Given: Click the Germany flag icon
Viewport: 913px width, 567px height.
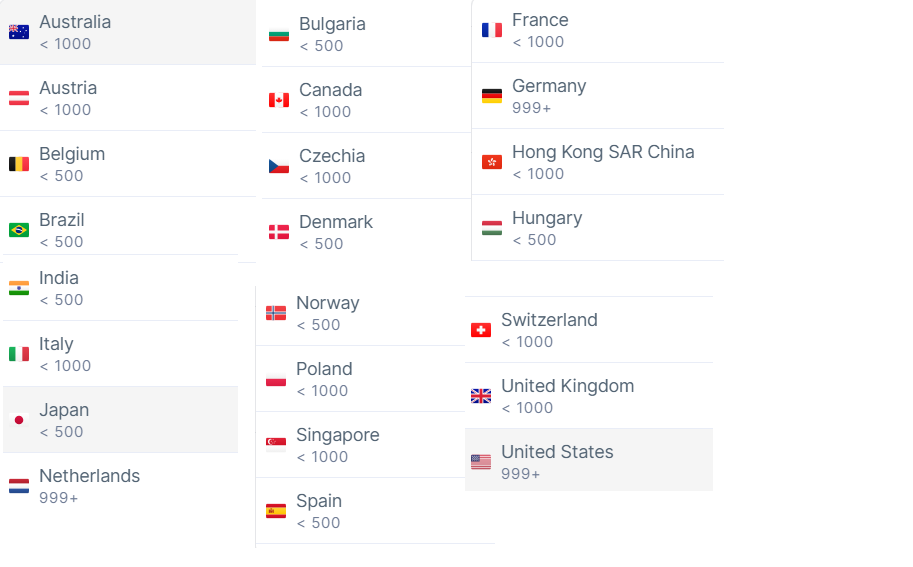Looking at the screenshot, I should point(491,96).
